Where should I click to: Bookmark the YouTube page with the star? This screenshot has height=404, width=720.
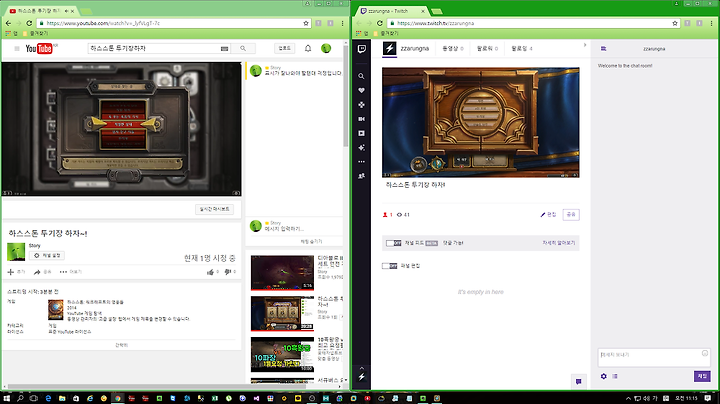306,23
